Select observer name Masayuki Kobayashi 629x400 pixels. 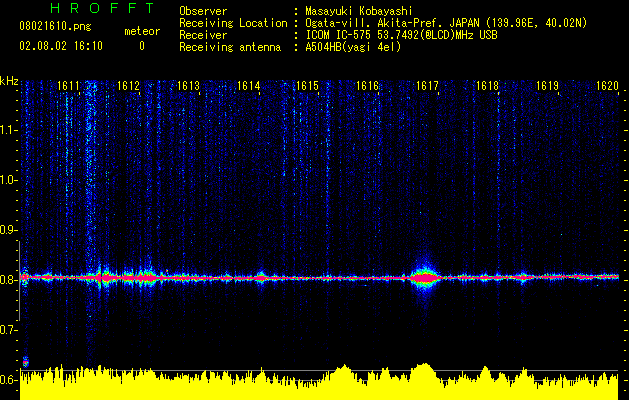point(358,11)
